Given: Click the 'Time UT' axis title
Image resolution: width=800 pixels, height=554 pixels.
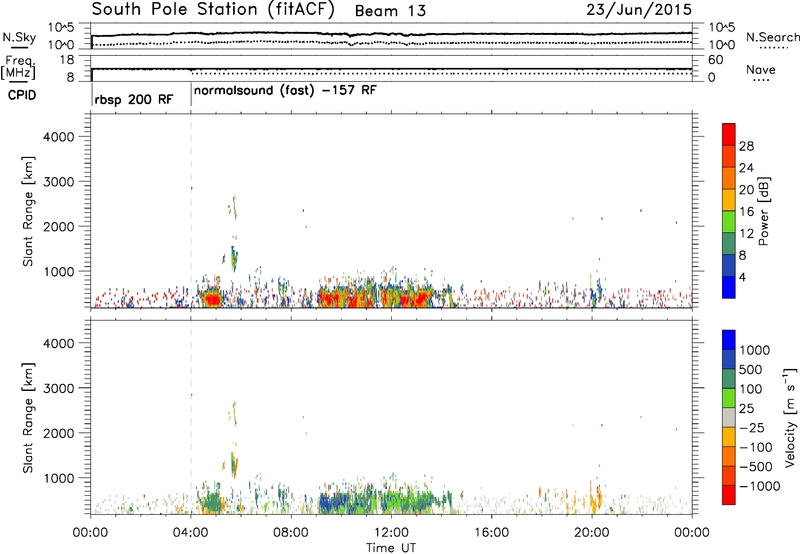Looking at the screenshot, I should coord(391,548).
